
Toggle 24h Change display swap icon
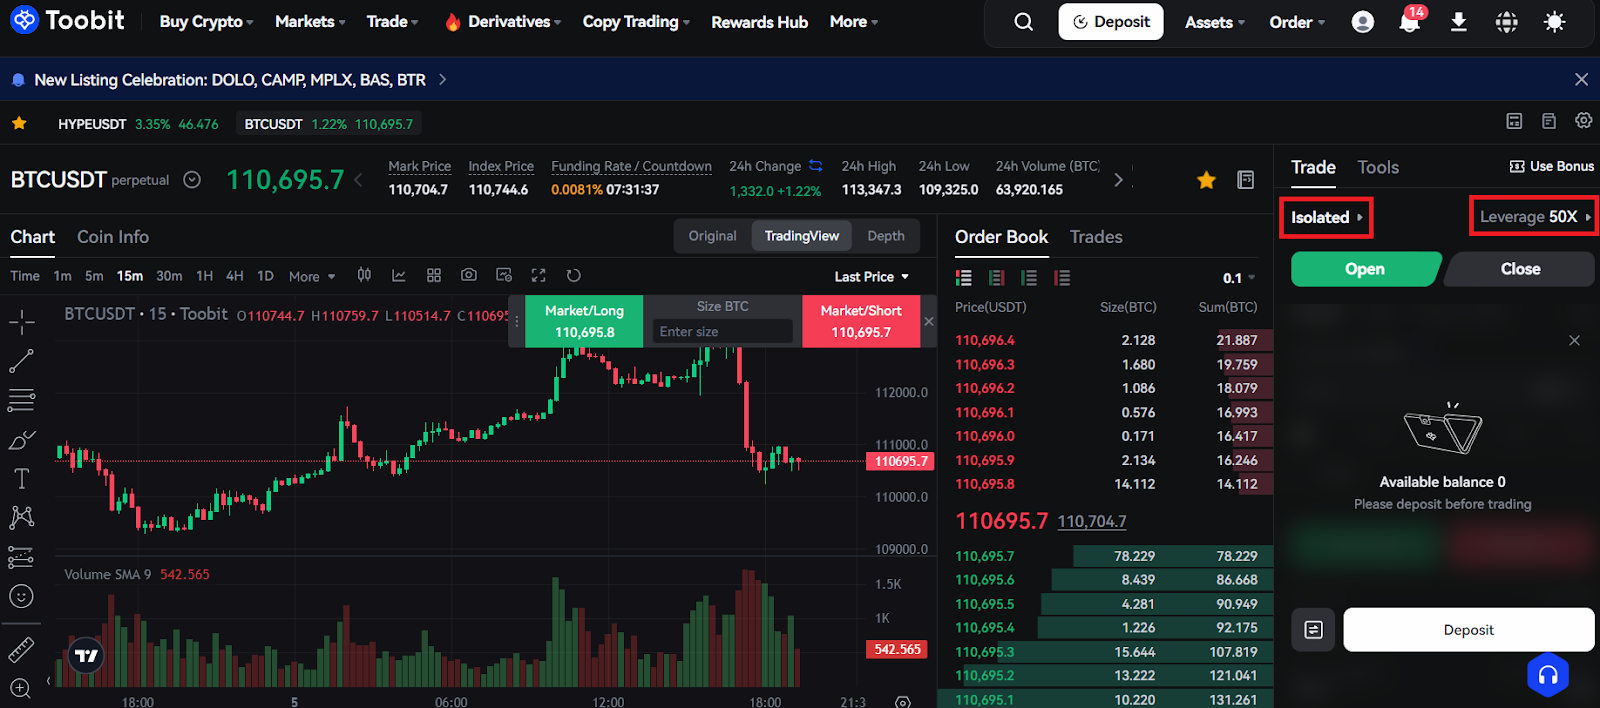tap(816, 166)
